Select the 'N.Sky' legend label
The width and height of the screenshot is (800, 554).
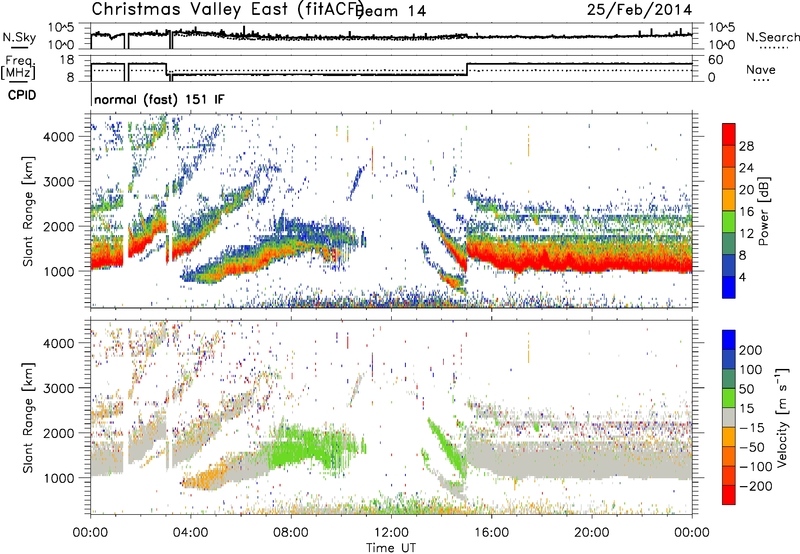pos(19,37)
